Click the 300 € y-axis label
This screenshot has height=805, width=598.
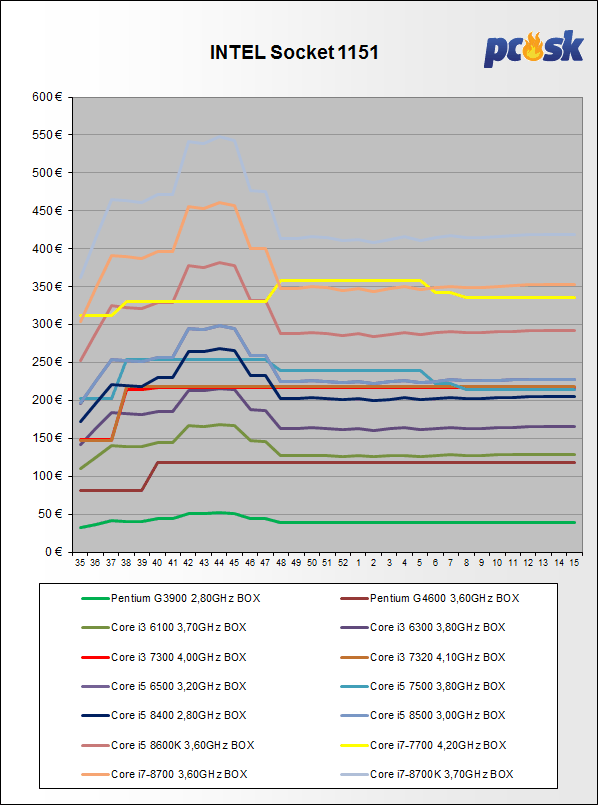coord(47,324)
